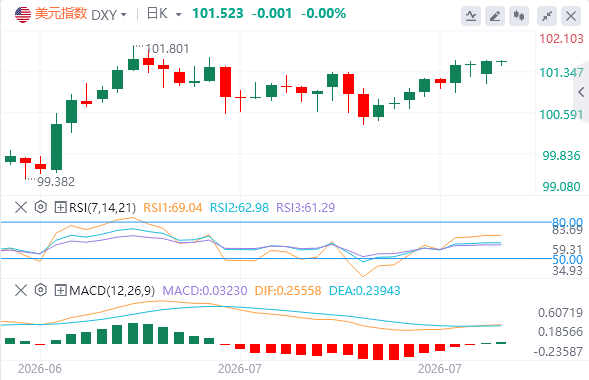Click the collapse fullscreen arrows icon
Viewport: 589px width, 380px height.
(547, 16)
